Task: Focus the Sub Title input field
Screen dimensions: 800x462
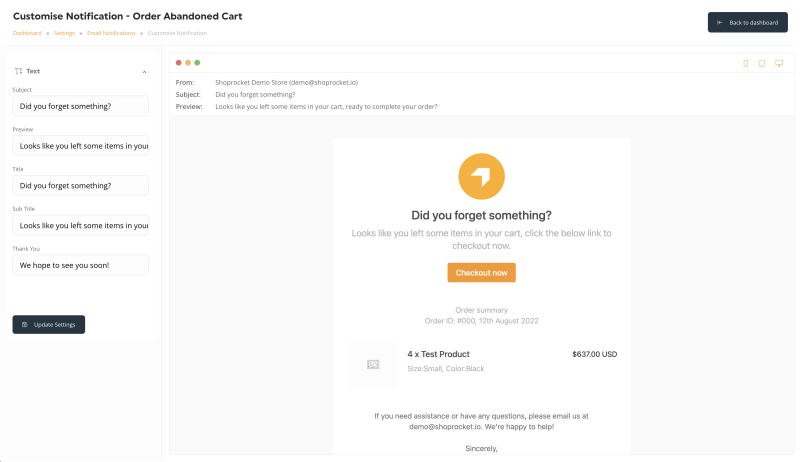Action: click(x=81, y=225)
